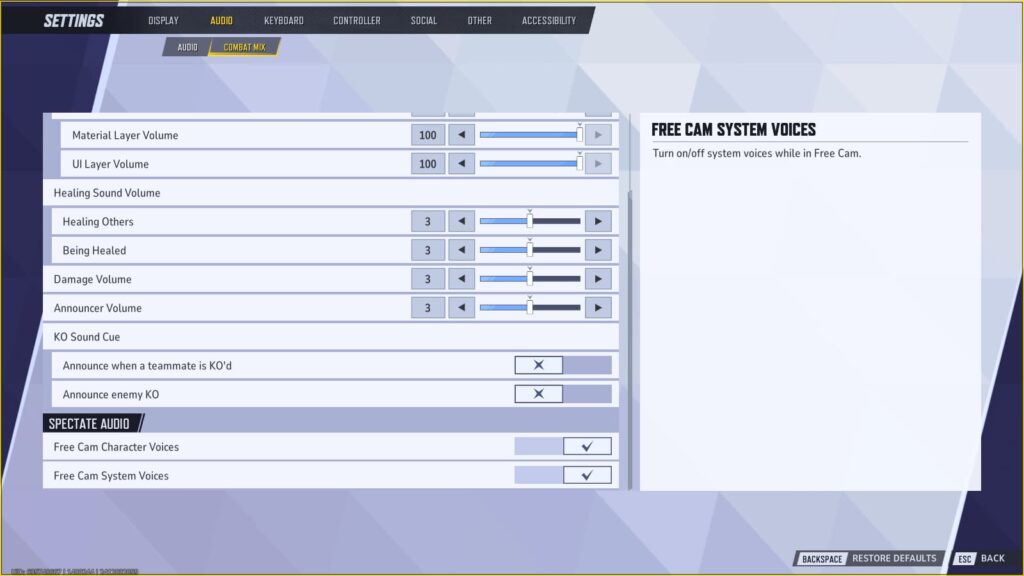Switch to the KEYBOARD settings tab
The image size is (1024, 576).
(284, 19)
